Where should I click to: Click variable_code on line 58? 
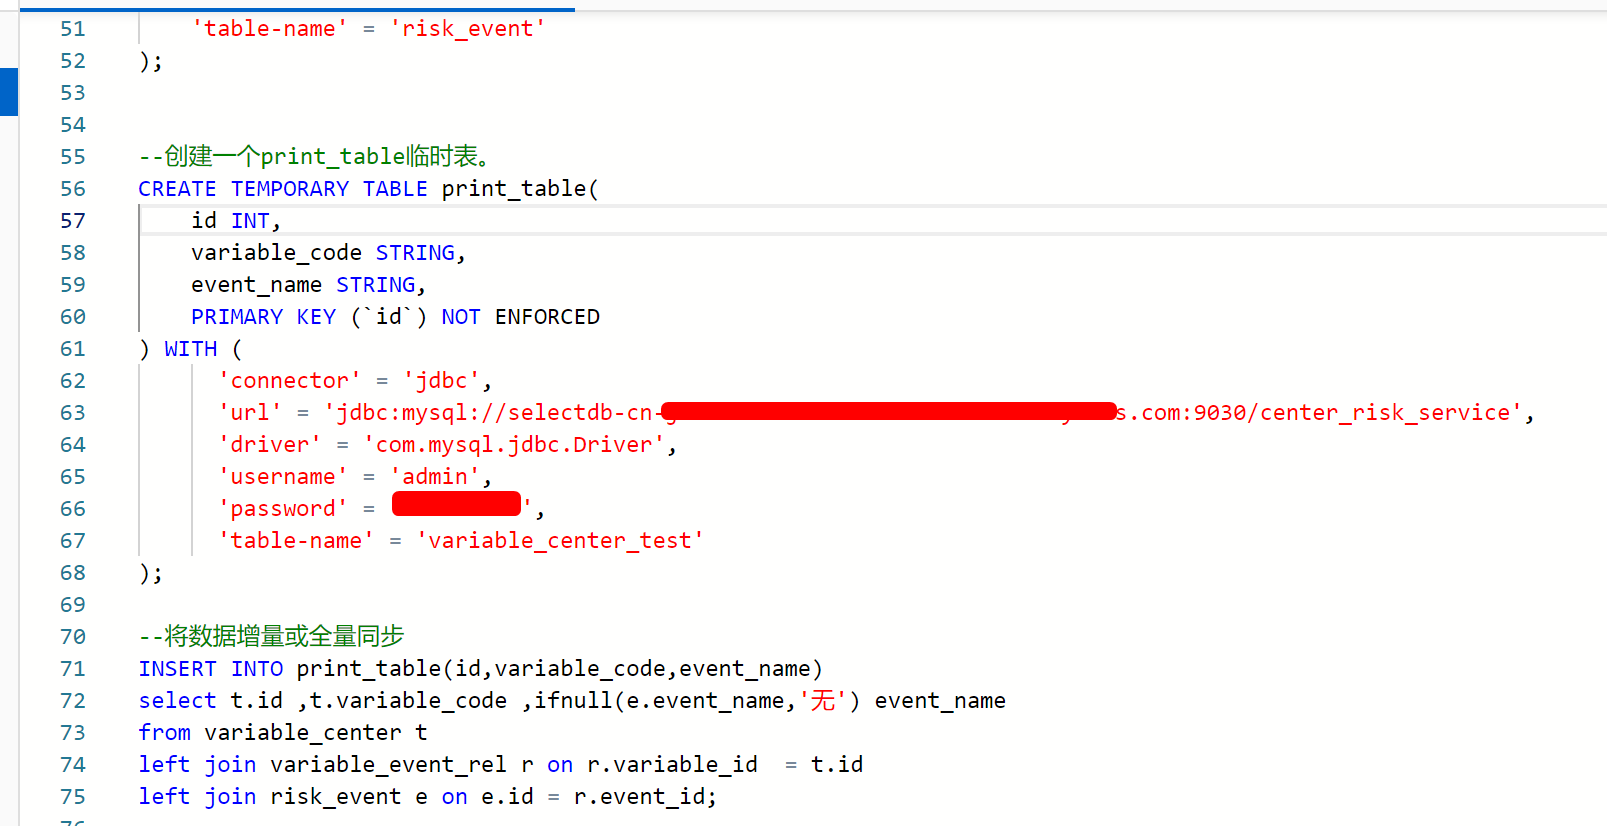pos(276,253)
